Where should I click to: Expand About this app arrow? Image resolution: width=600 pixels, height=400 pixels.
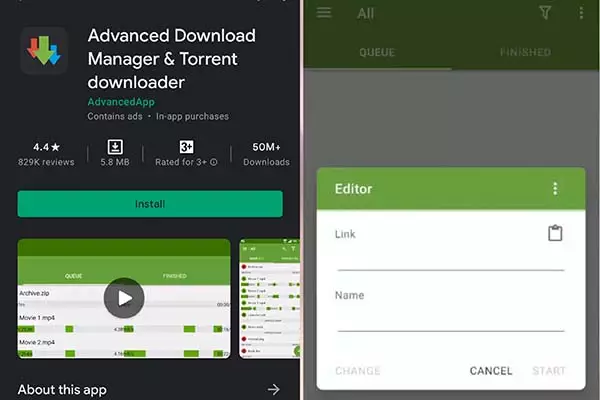(274, 388)
